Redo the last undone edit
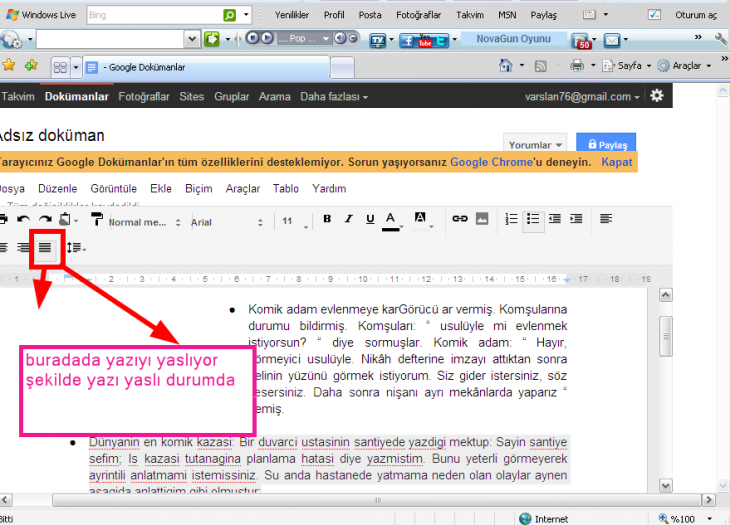This screenshot has height=525, width=730. coord(45,219)
